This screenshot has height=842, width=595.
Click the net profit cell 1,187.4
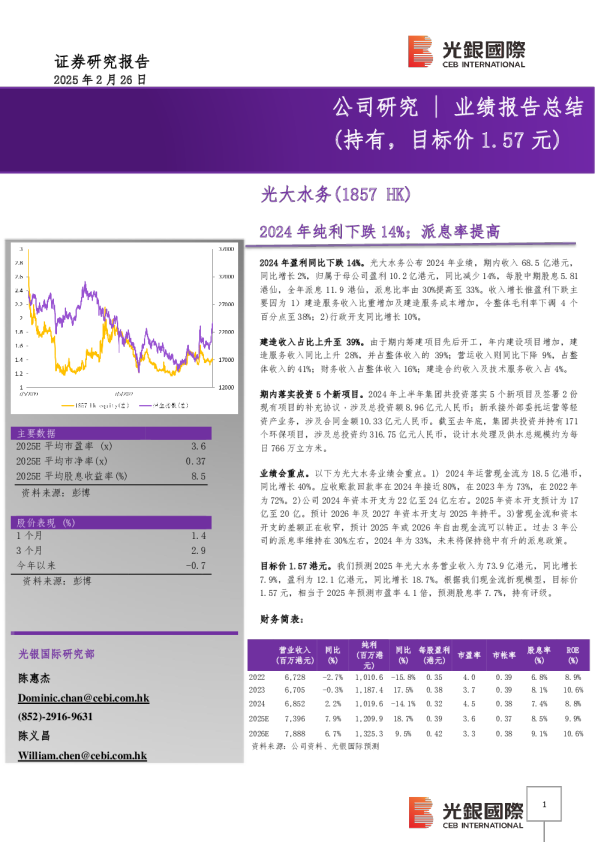[x=369, y=690]
